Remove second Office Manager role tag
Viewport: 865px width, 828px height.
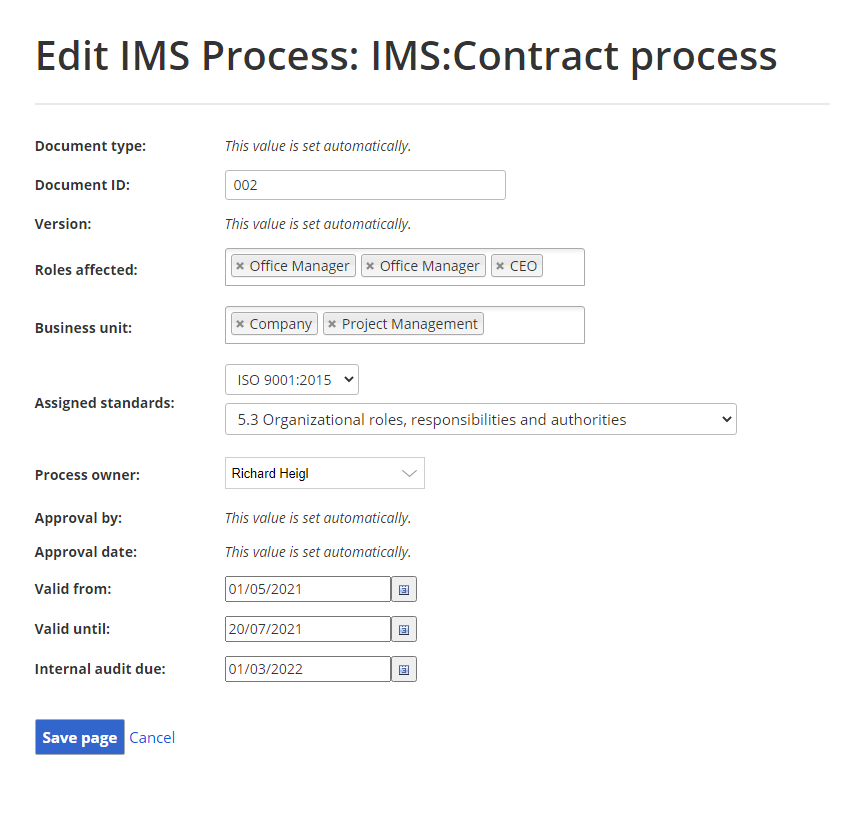pos(370,266)
